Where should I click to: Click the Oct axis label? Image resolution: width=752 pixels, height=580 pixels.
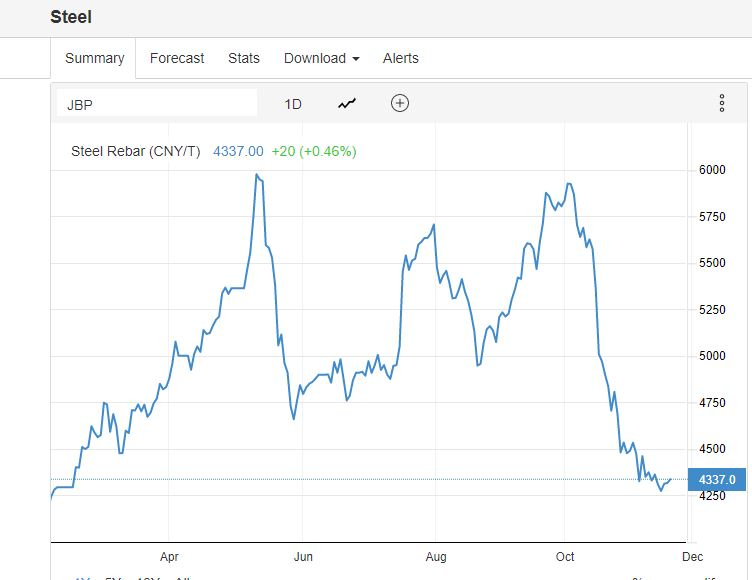coord(565,556)
